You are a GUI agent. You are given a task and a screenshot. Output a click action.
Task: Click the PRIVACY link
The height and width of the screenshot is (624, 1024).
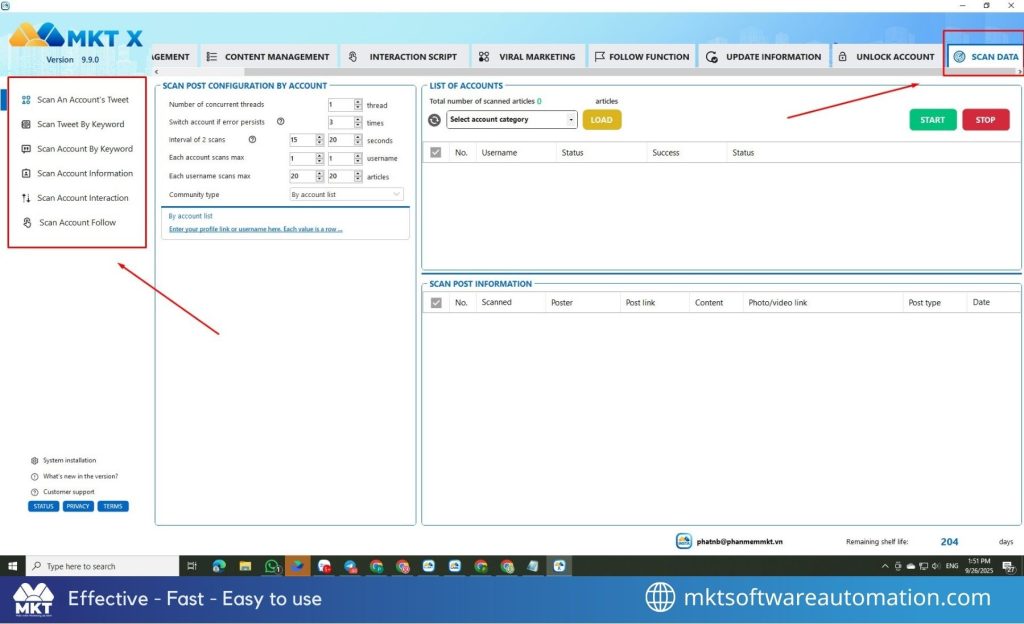tap(77, 506)
